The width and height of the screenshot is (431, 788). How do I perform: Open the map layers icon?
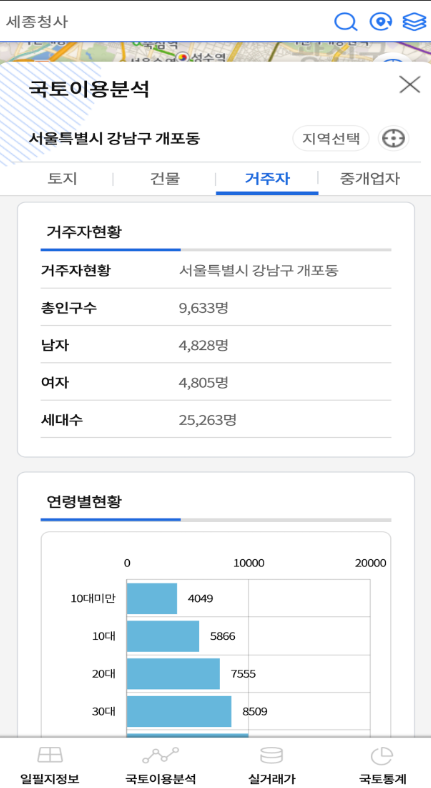(414, 22)
